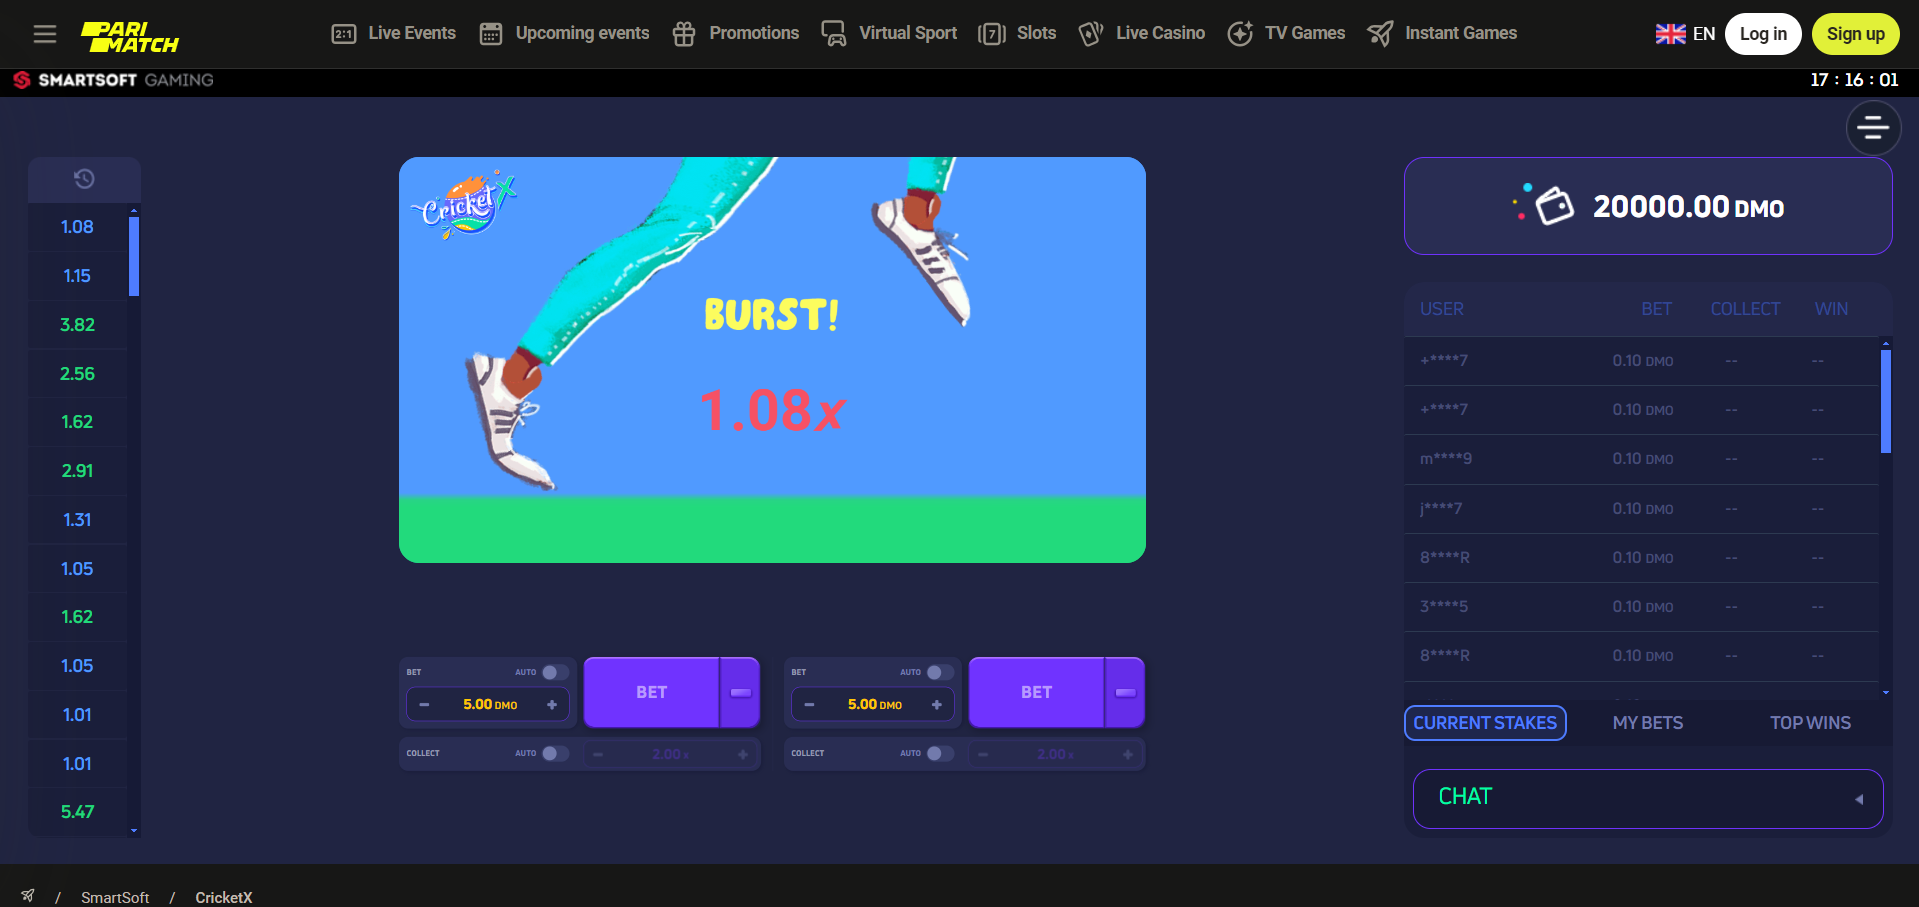This screenshot has width=1919, height=907.
Task: Click the round history clock icon
Action: tap(84, 179)
